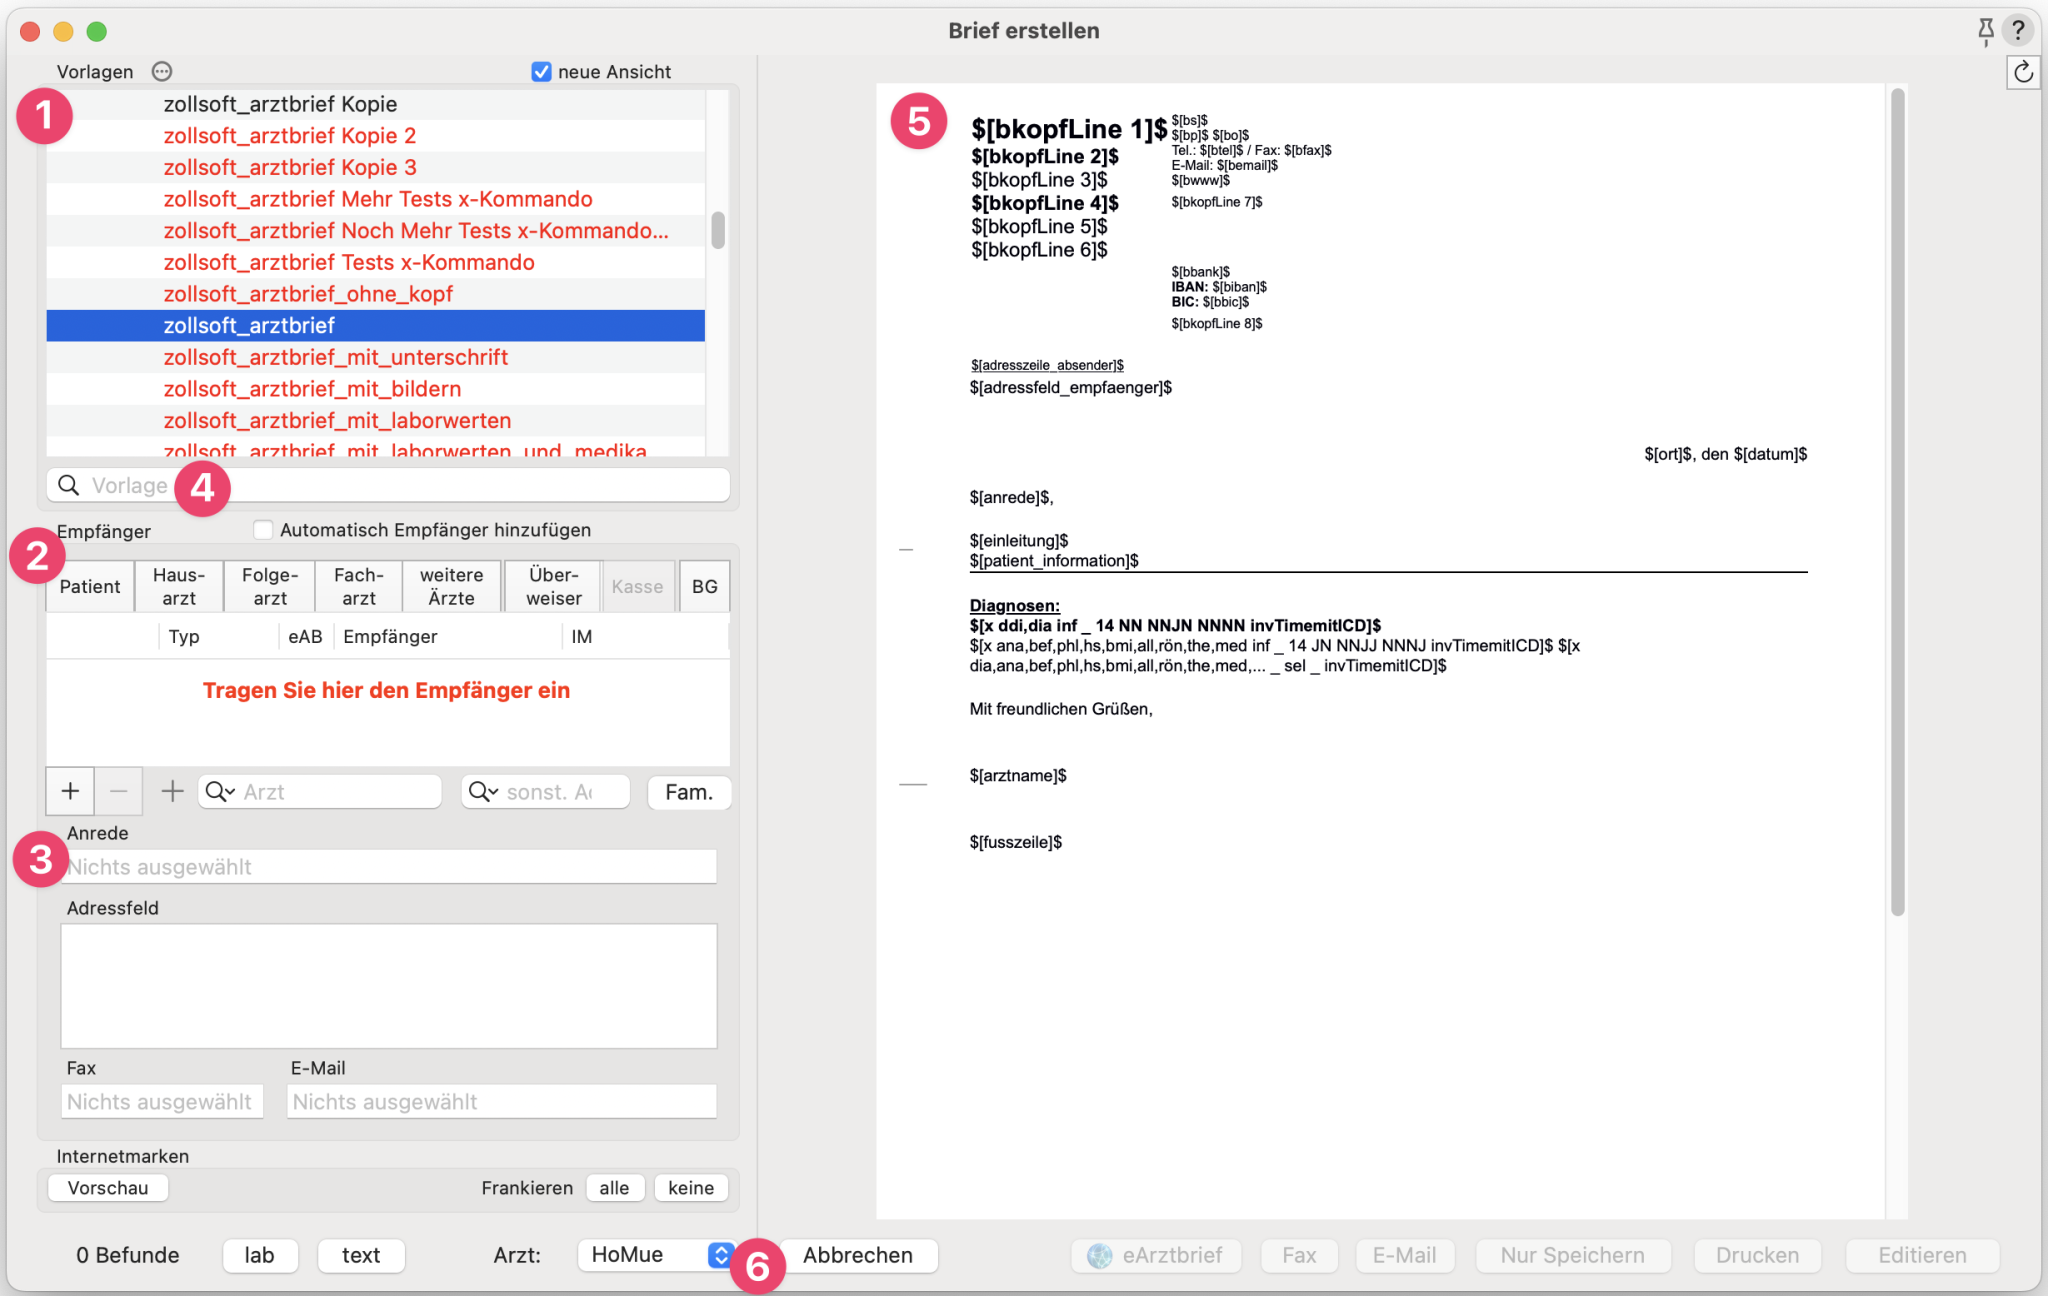Switch to the weitere Ärzte tab

[452, 586]
